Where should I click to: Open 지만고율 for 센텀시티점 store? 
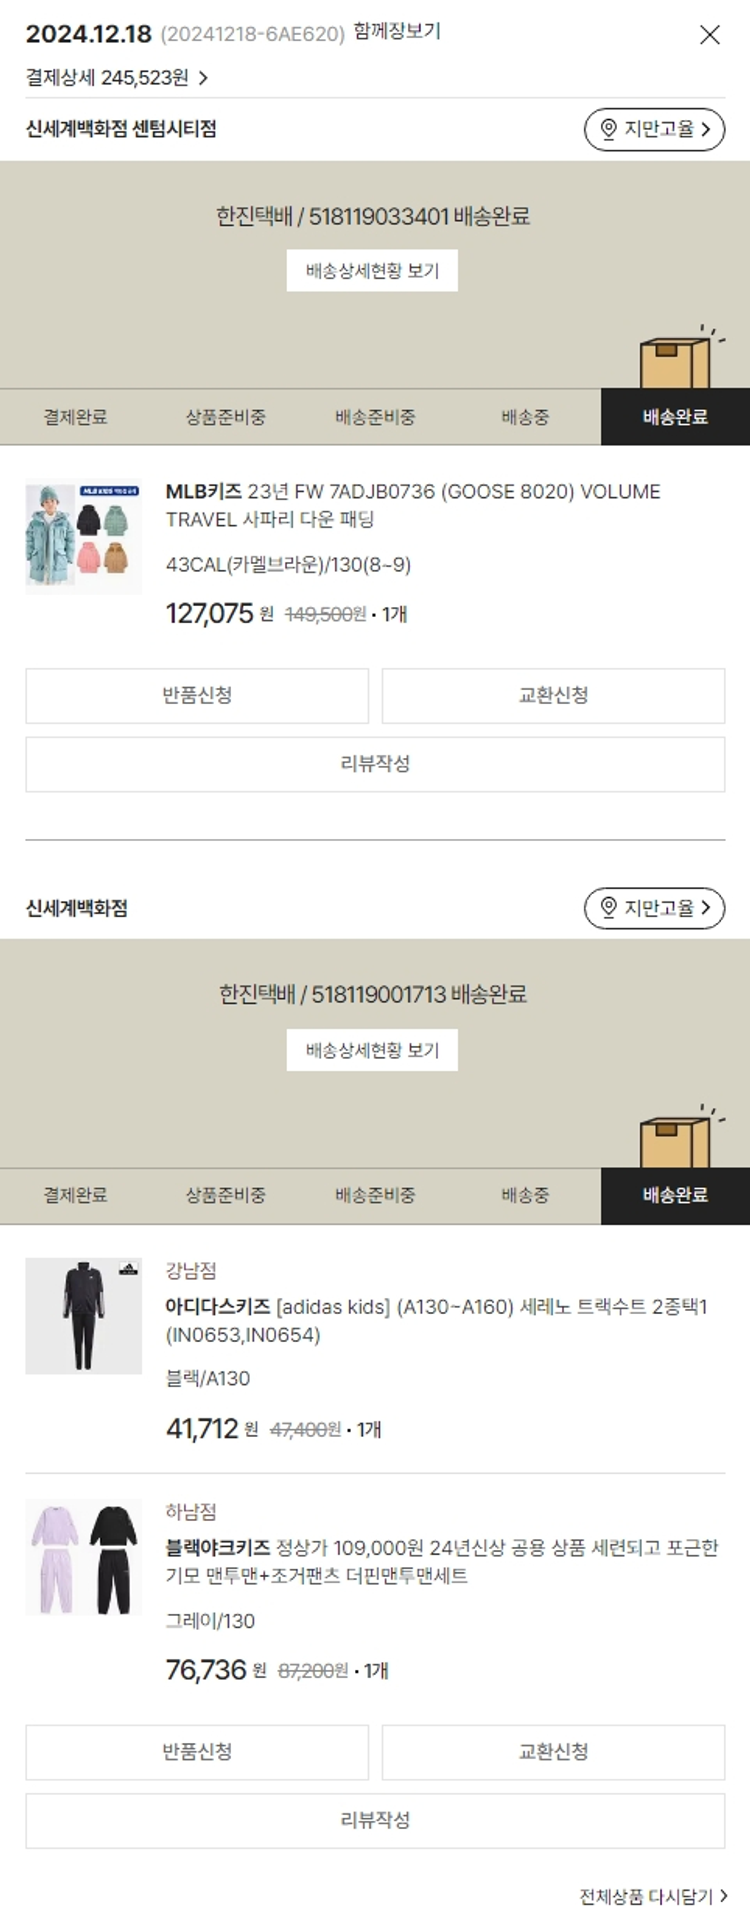pyautogui.click(x=654, y=129)
